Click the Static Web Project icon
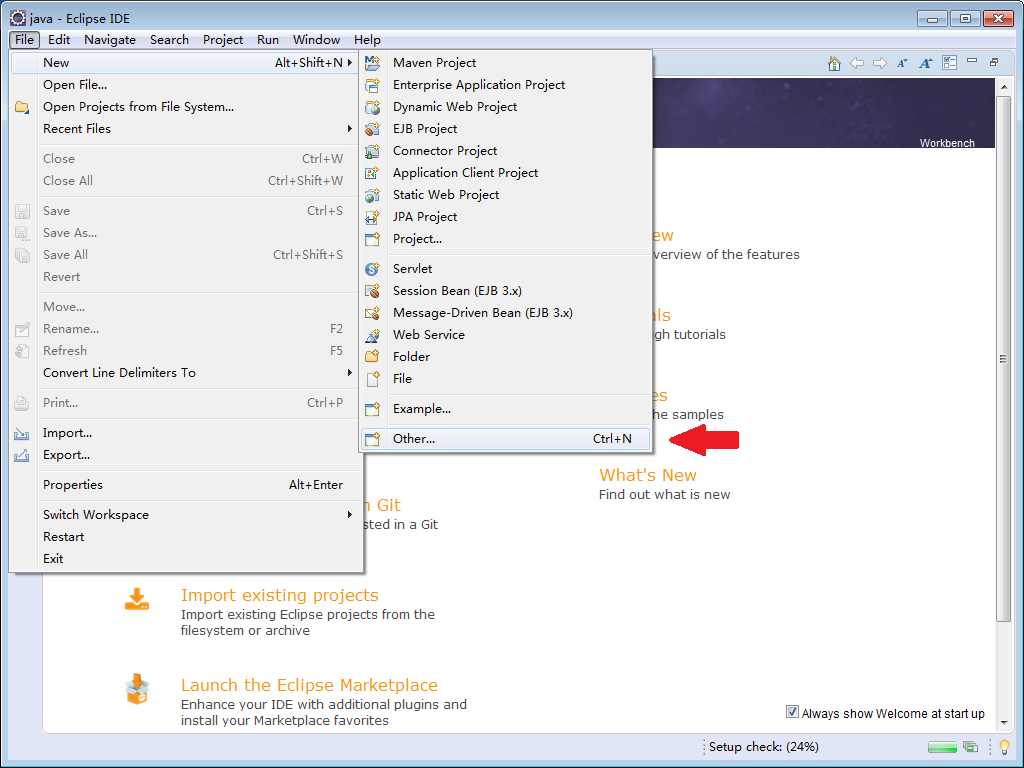Image resolution: width=1024 pixels, height=768 pixels. point(372,195)
